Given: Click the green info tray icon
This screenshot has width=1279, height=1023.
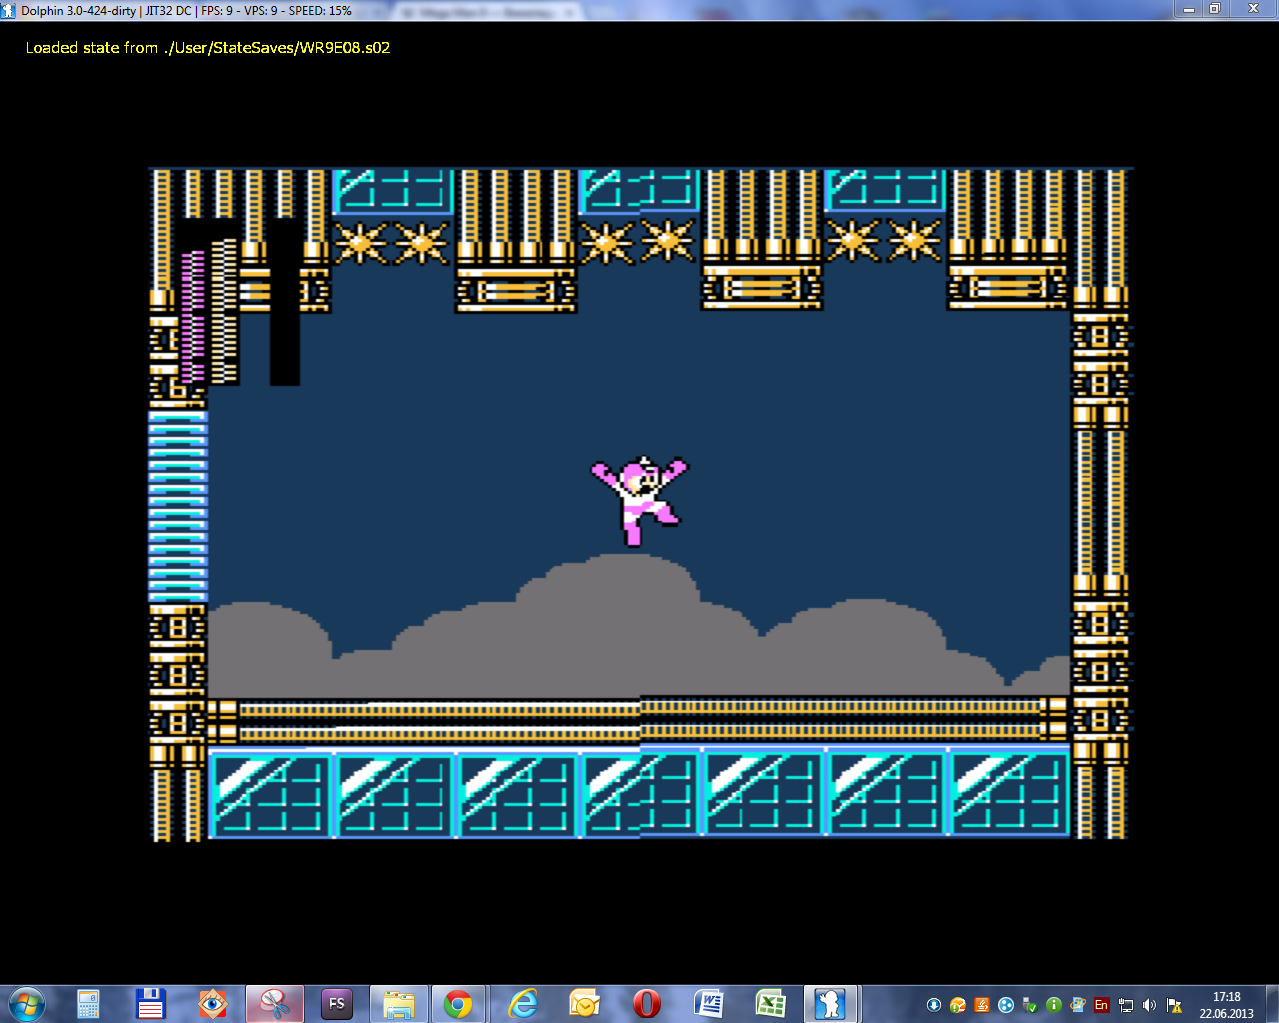Looking at the screenshot, I should pyautogui.click(x=1053, y=1005).
